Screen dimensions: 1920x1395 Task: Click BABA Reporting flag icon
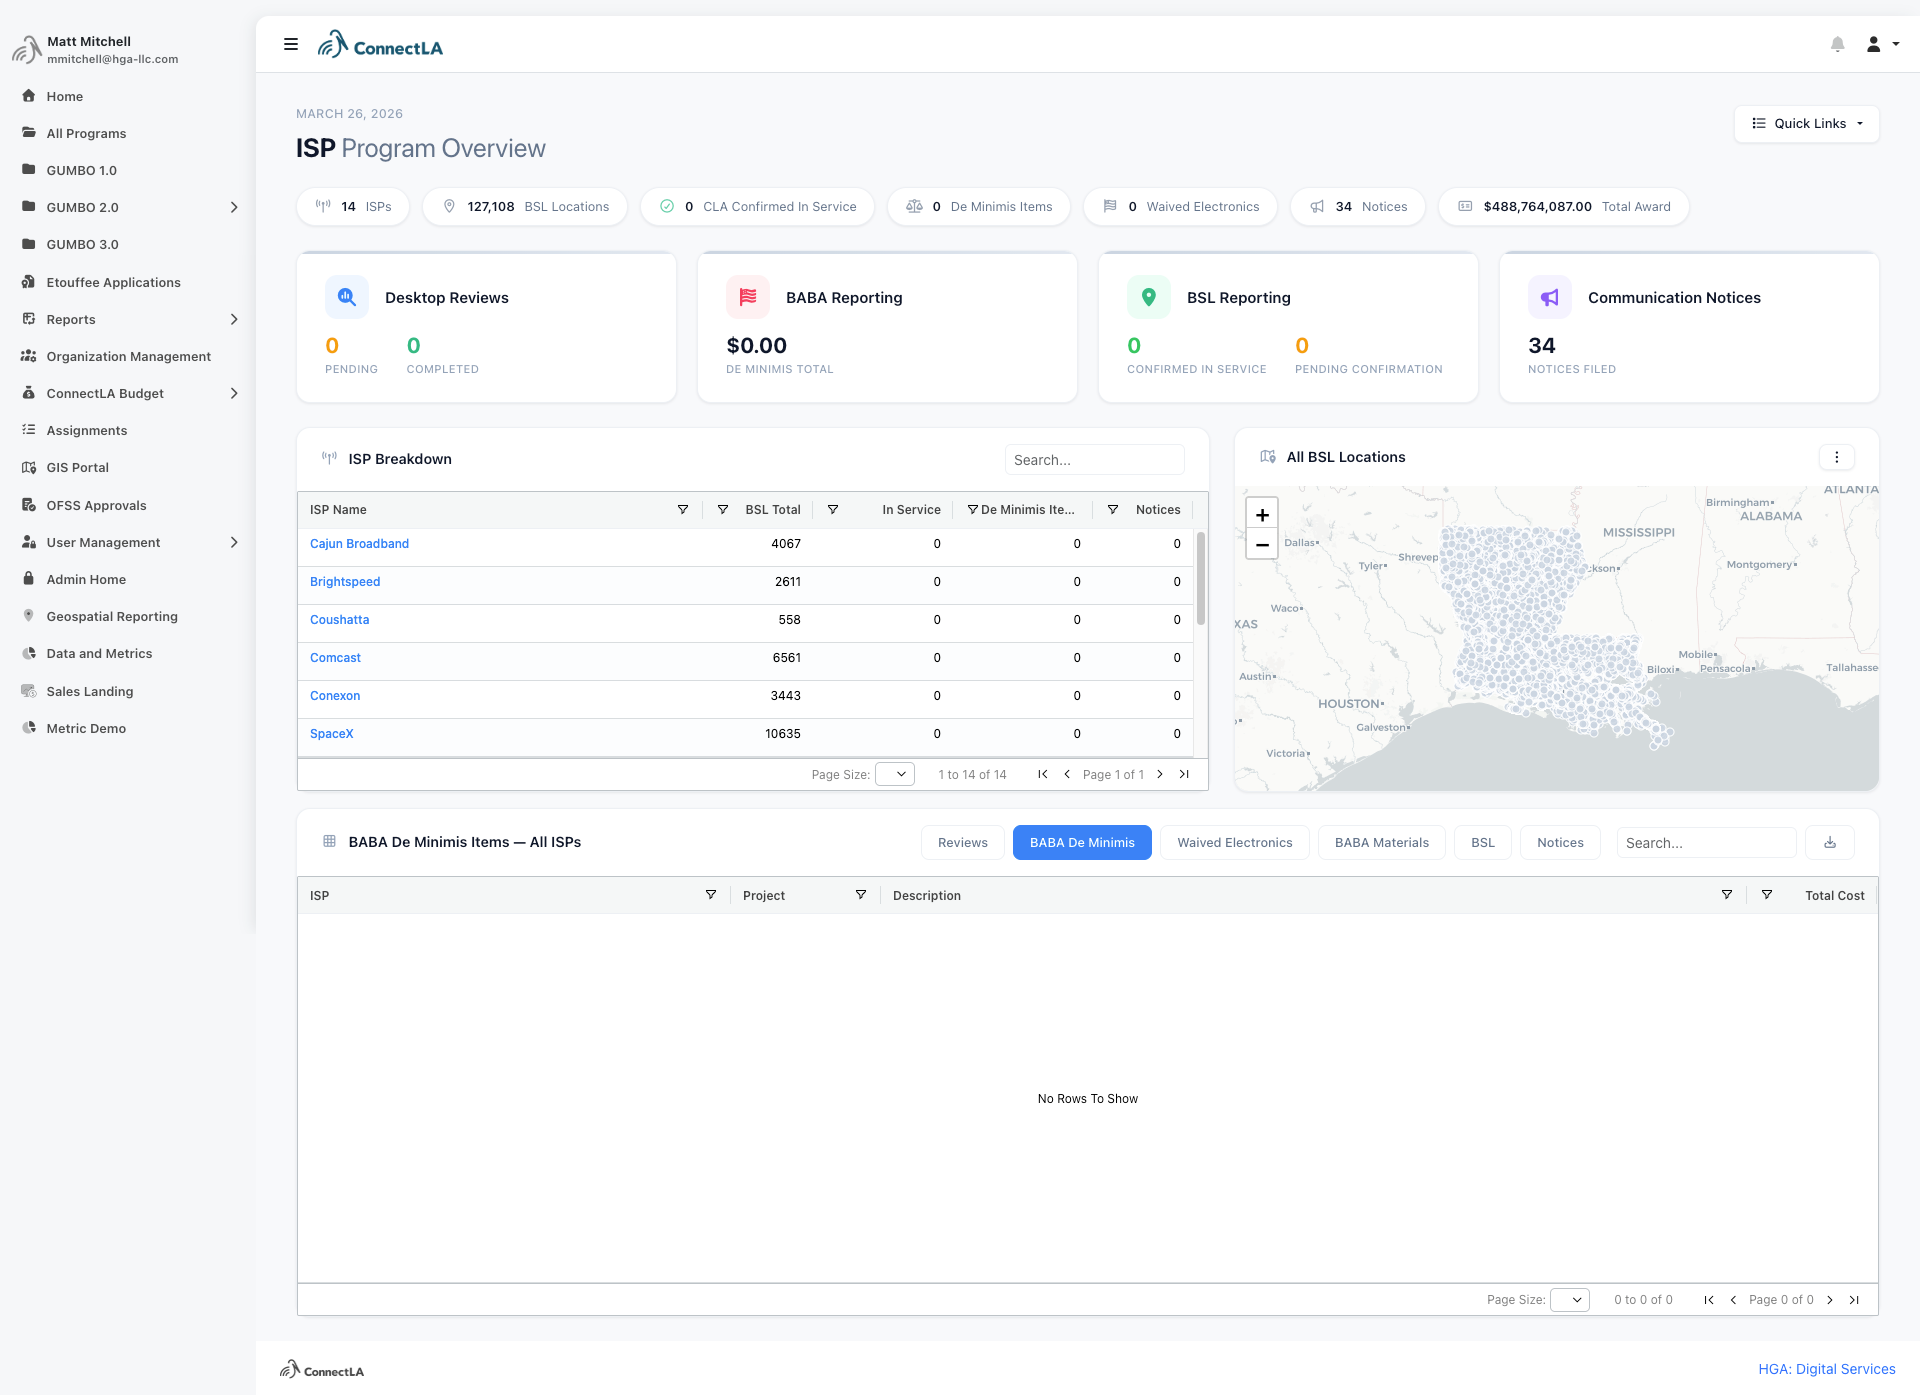click(748, 297)
